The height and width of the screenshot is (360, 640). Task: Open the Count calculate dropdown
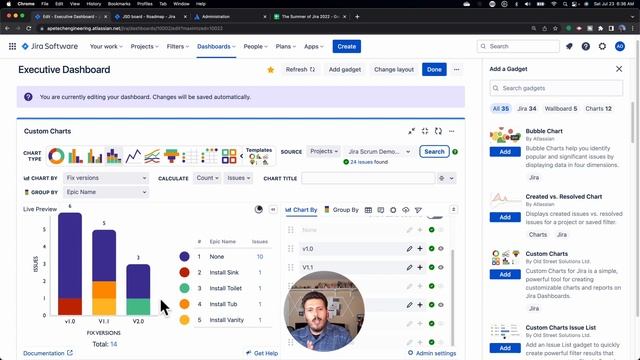(x=207, y=178)
